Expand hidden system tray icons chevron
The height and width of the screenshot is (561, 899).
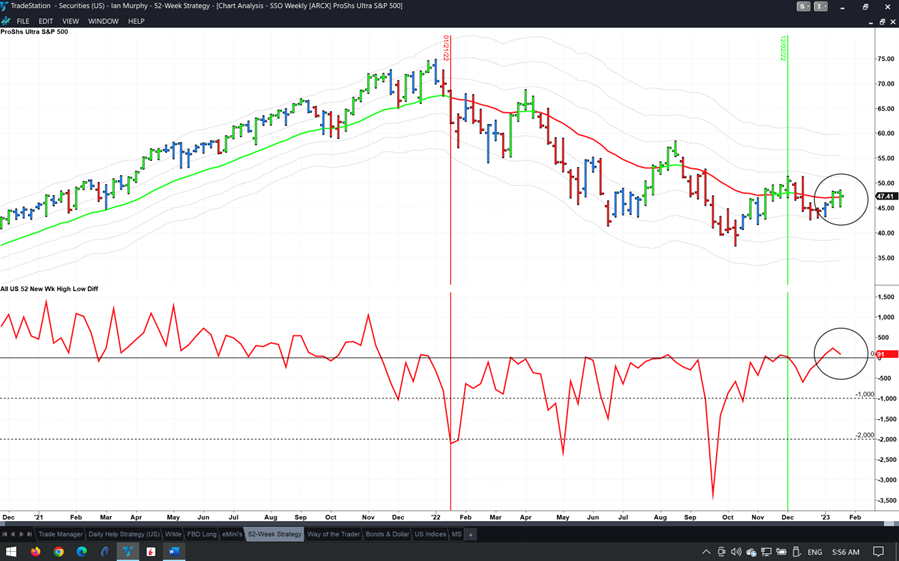[706, 551]
